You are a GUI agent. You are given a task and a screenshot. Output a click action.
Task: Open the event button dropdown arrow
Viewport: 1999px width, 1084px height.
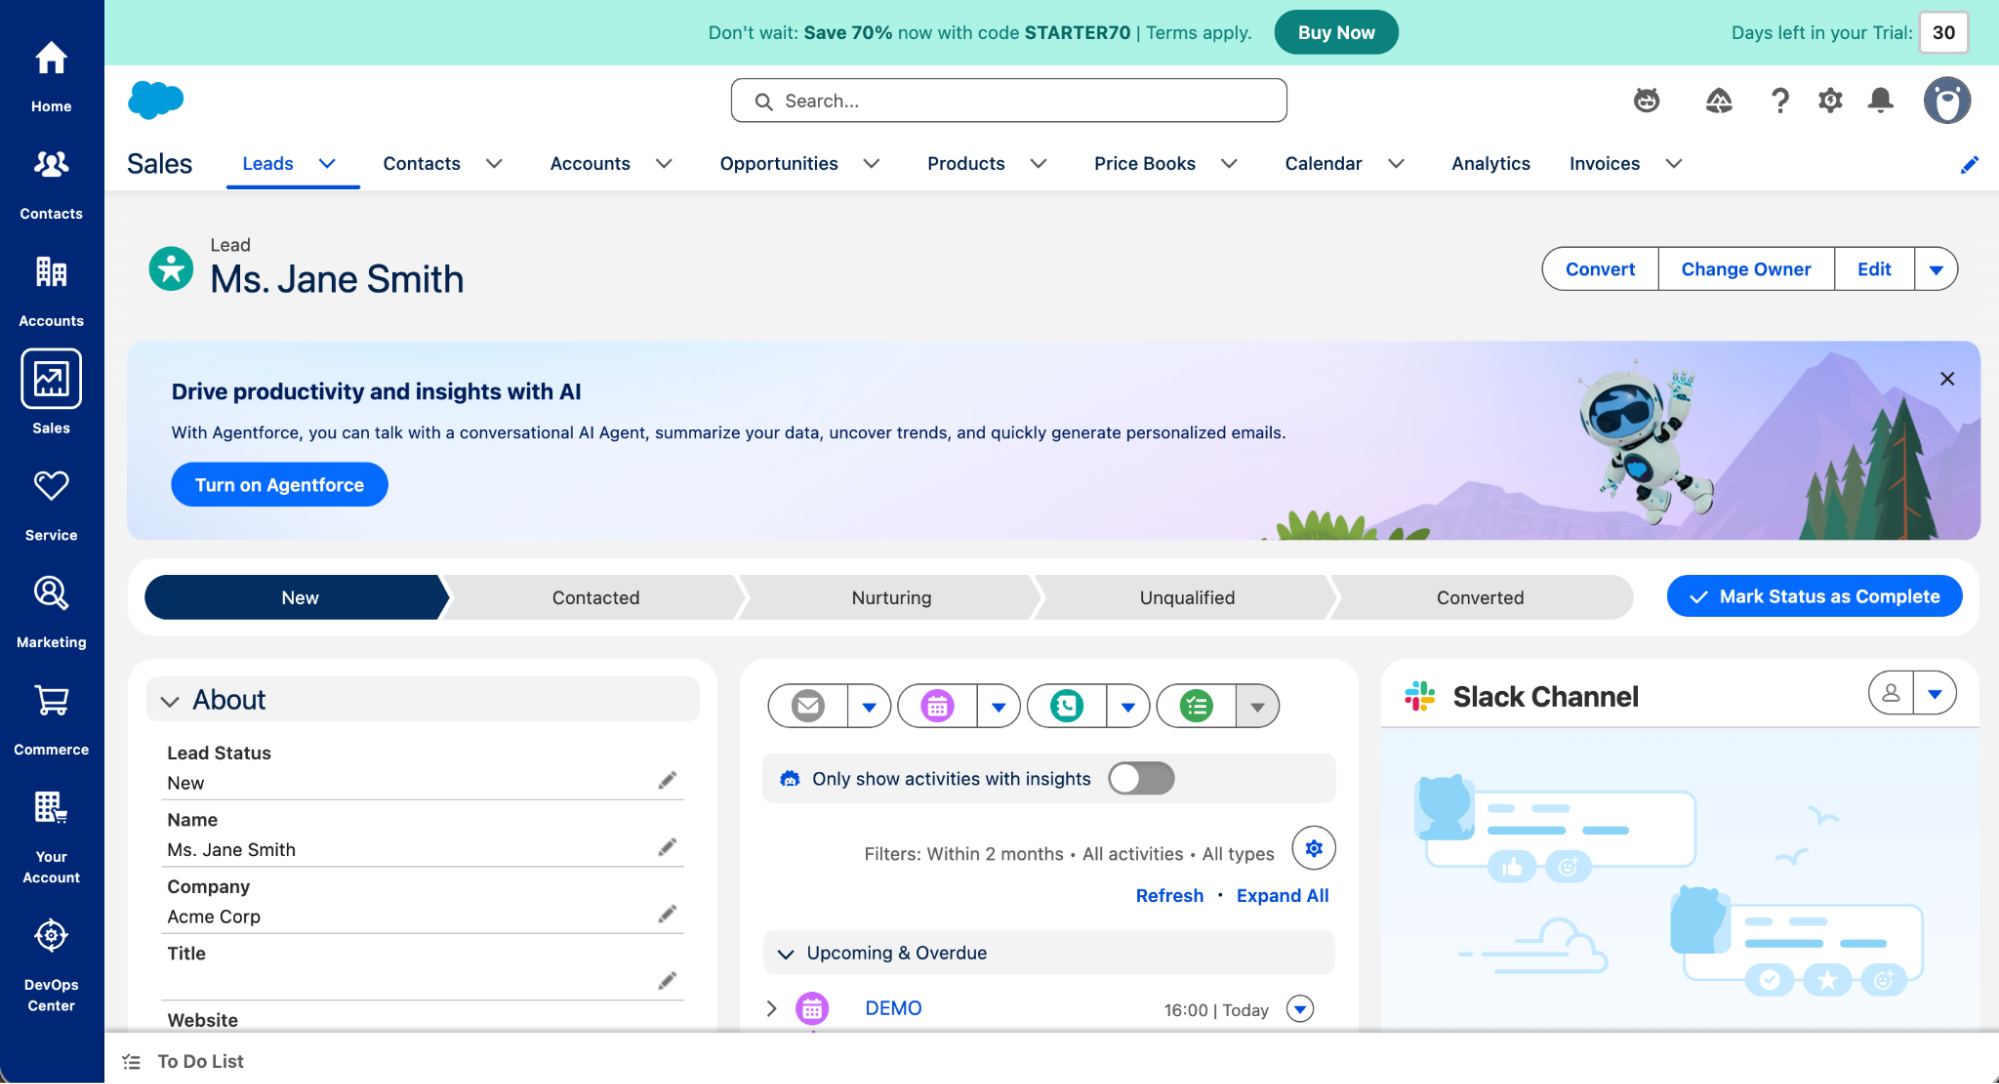[998, 706]
